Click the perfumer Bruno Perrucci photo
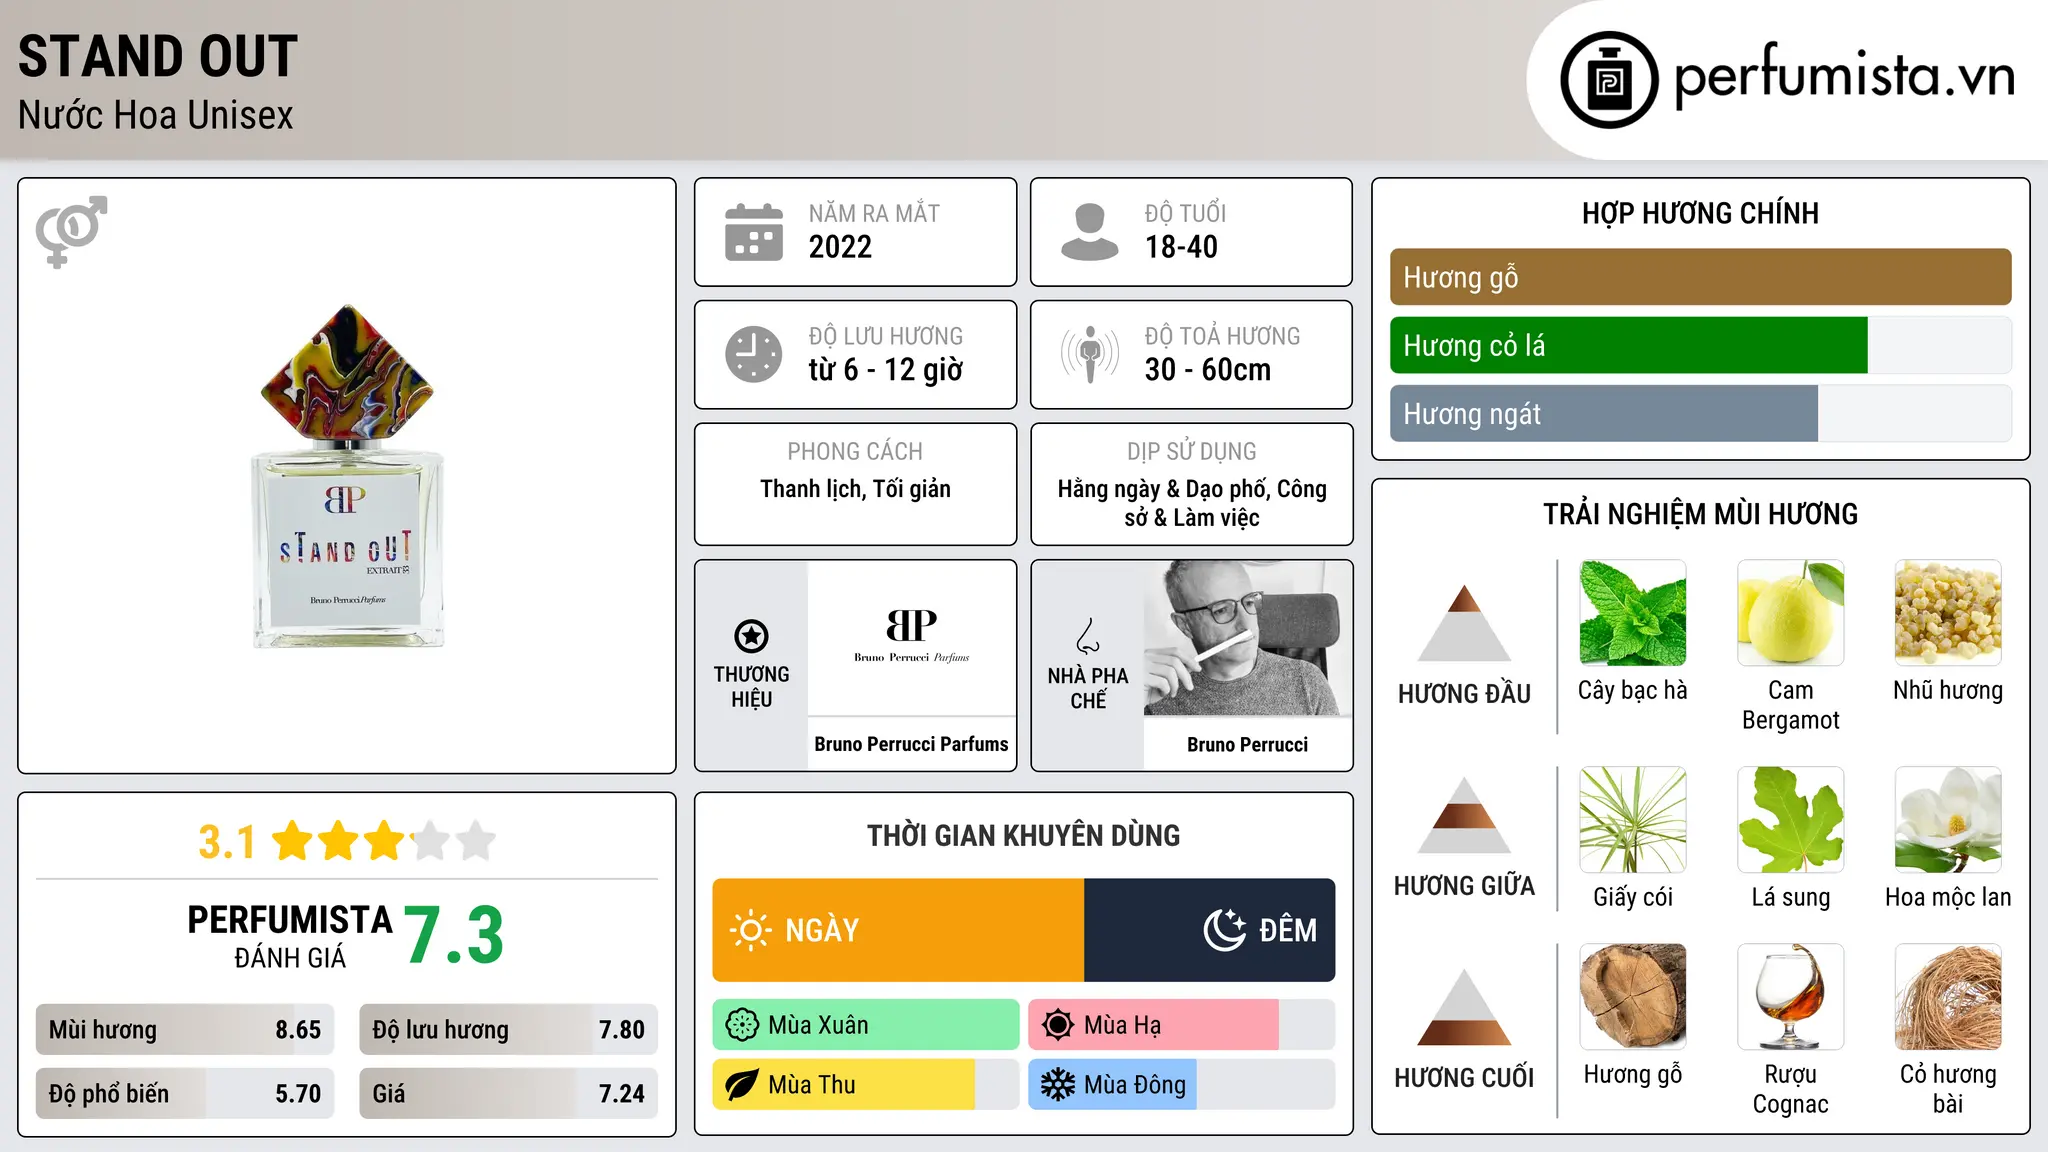Image resolution: width=2048 pixels, height=1152 pixels. click(x=1247, y=638)
